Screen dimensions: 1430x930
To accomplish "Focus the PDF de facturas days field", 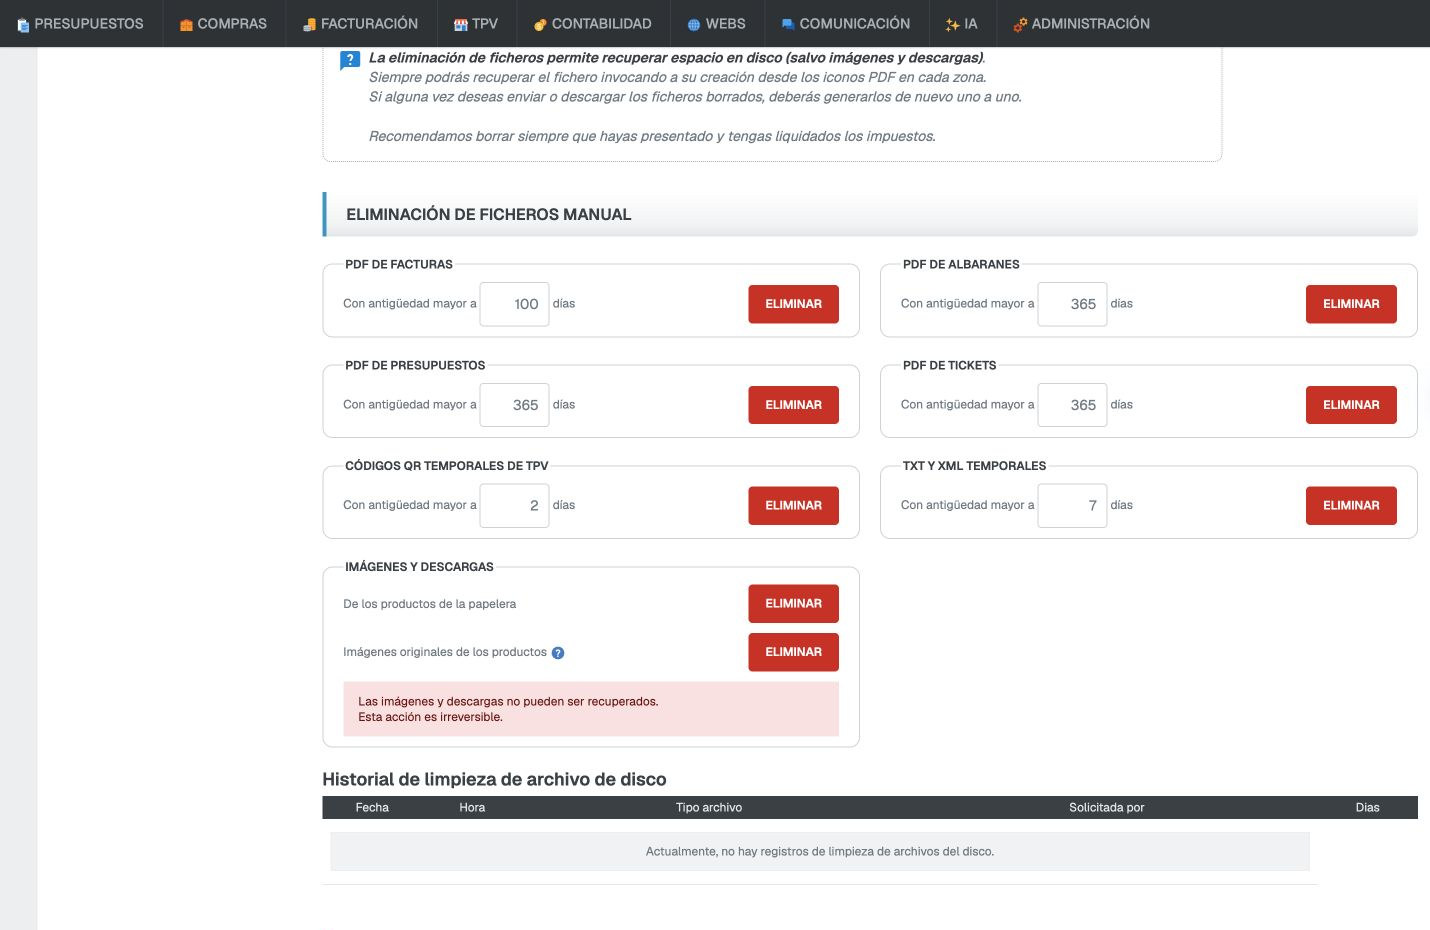I will coord(514,304).
